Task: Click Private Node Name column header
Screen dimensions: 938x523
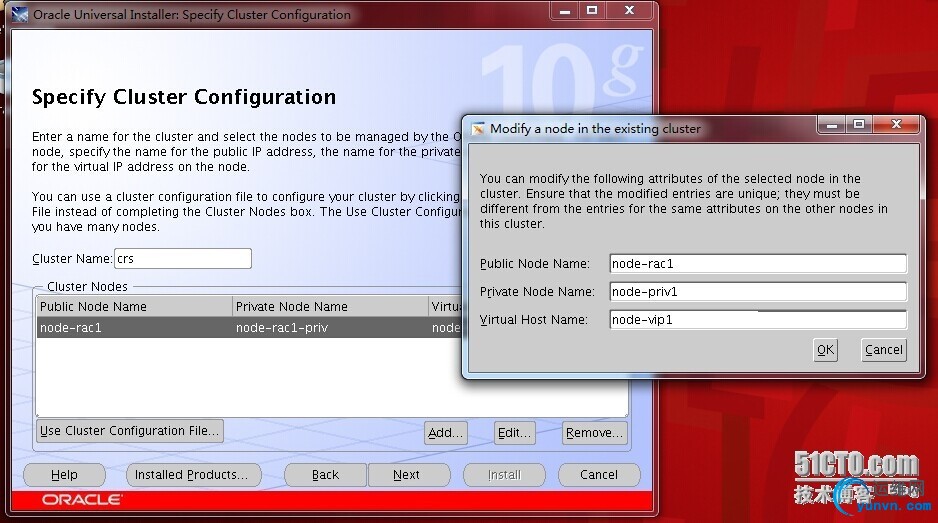Action: [330, 306]
